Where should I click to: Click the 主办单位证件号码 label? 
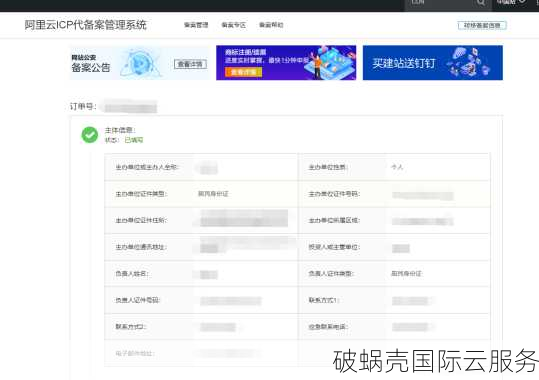334,194
